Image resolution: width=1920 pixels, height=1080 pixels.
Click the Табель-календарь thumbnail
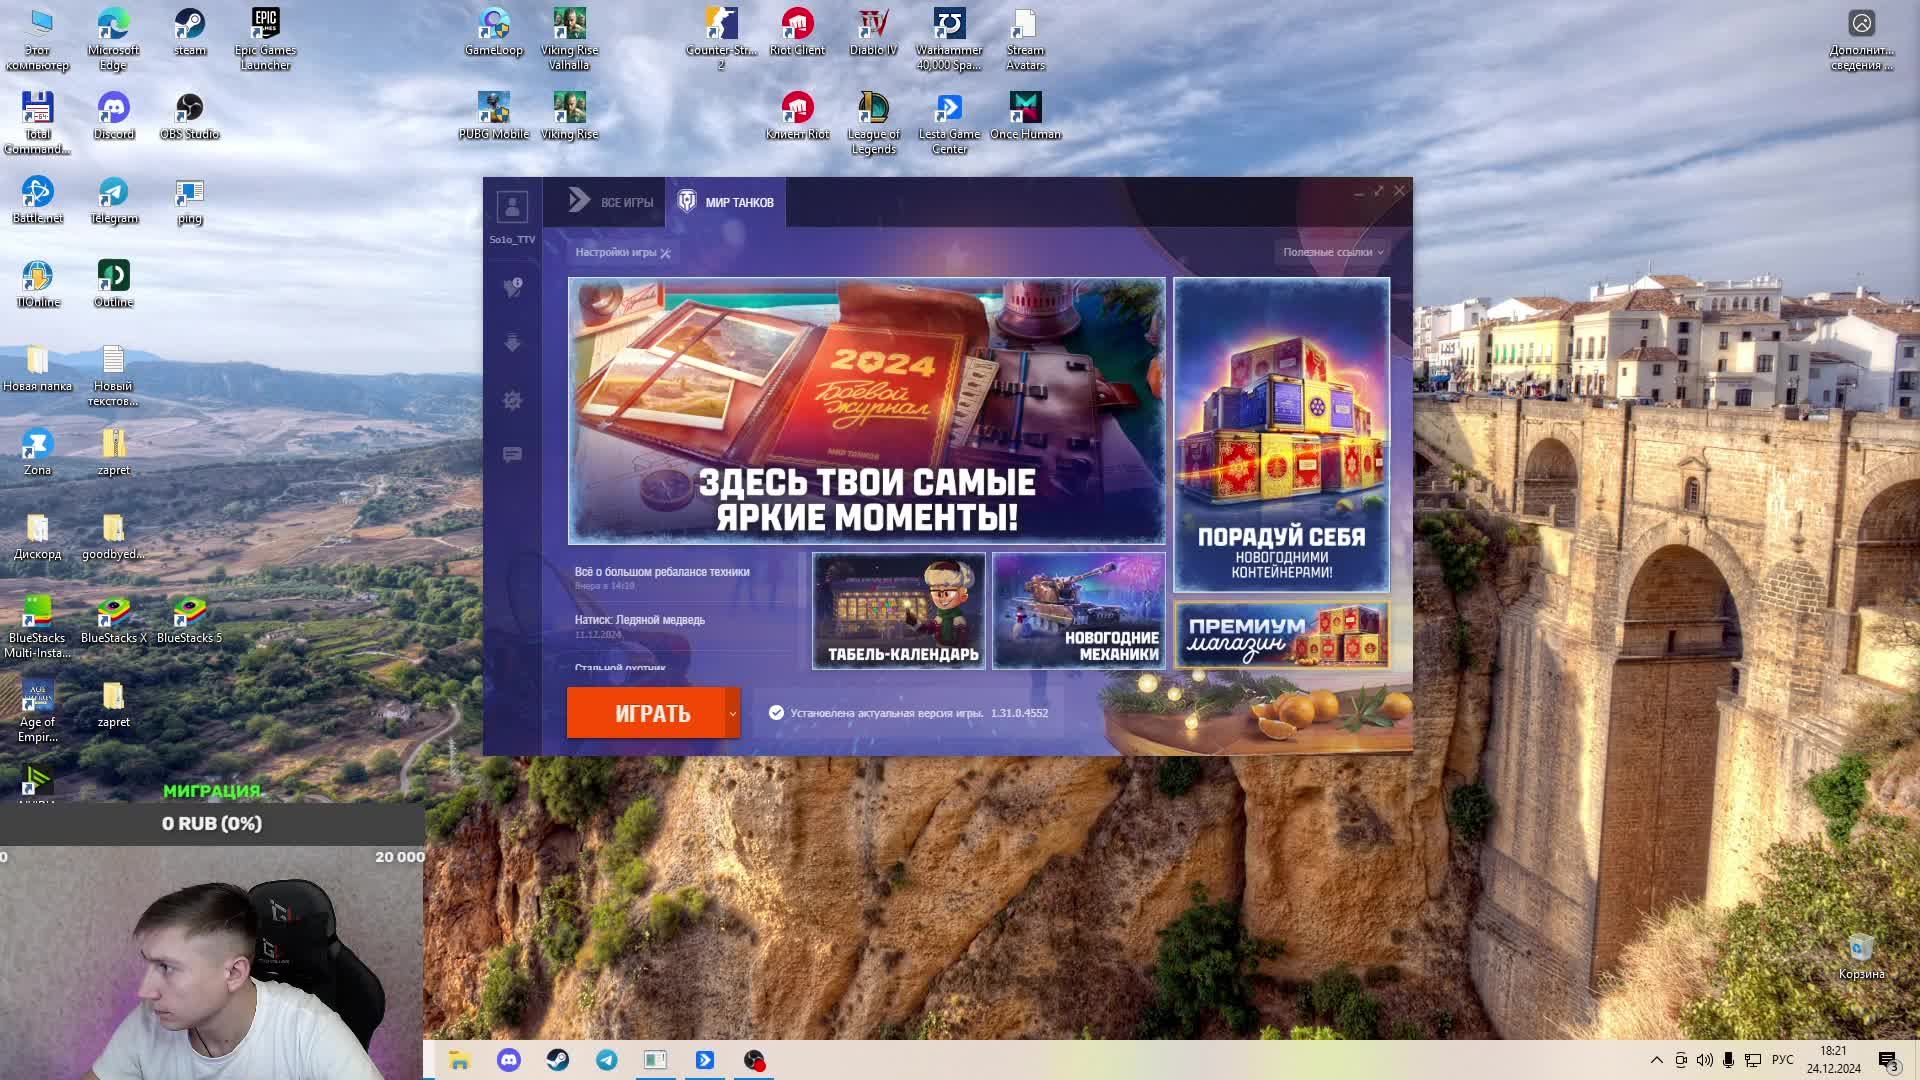click(898, 611)
